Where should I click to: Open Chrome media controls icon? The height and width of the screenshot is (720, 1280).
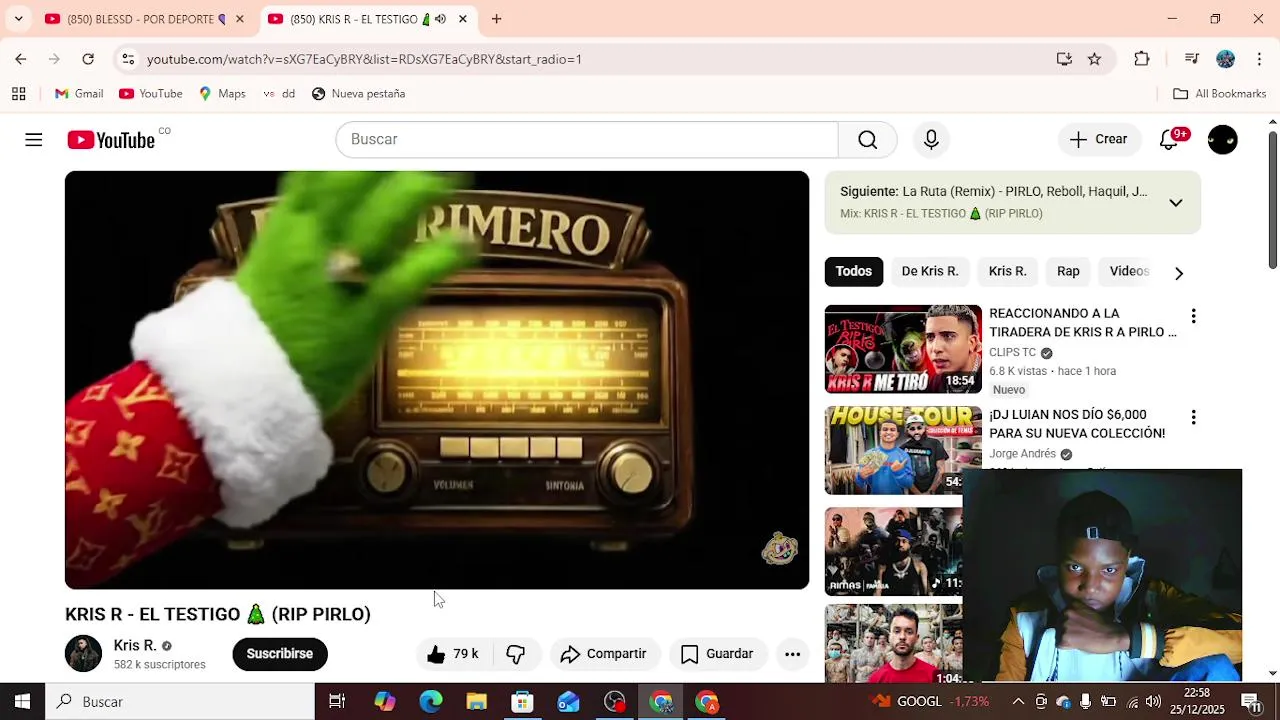(1191, 59)
